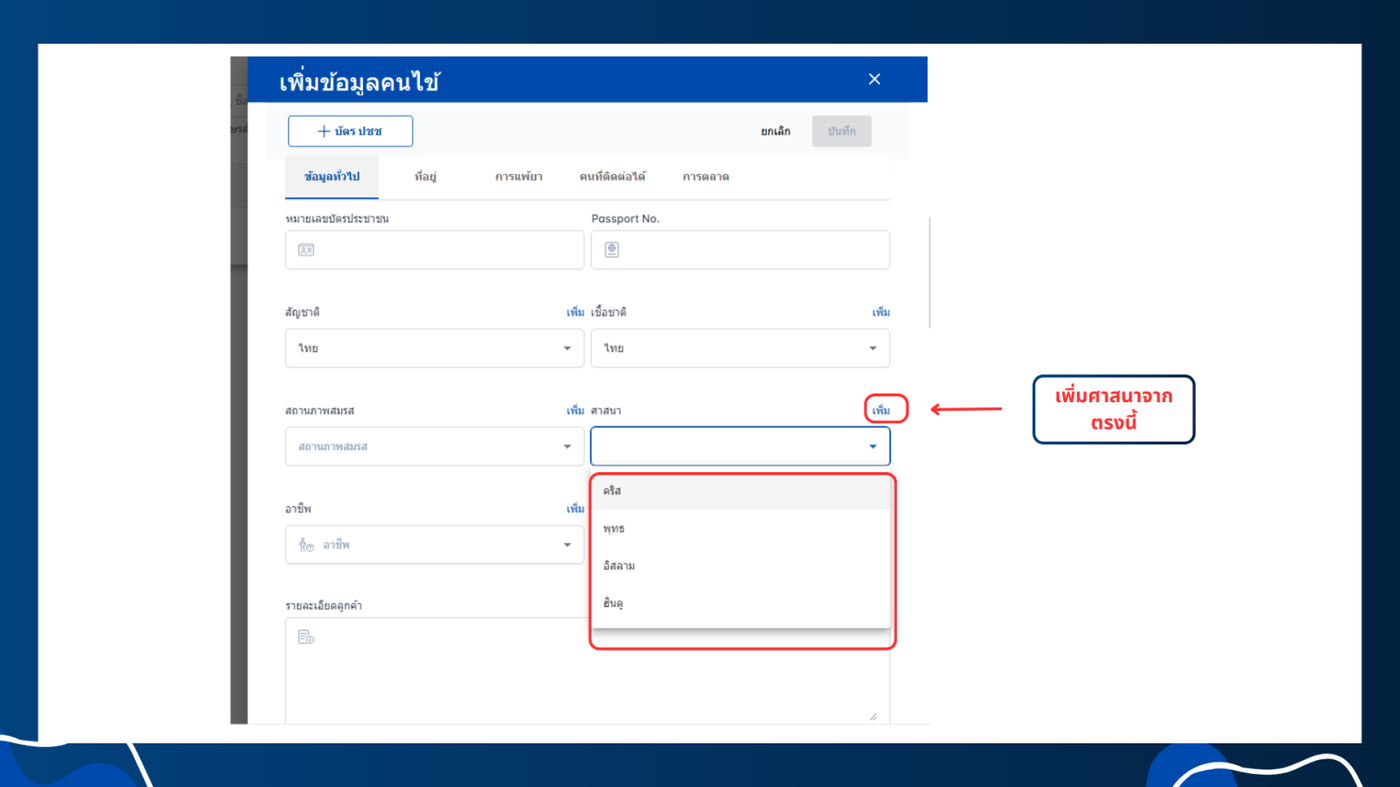Viewport: 1400px width, 787px height.
Task: Open the สัญชาติ dropdown showing ไทย
Action: pos(434,348)
